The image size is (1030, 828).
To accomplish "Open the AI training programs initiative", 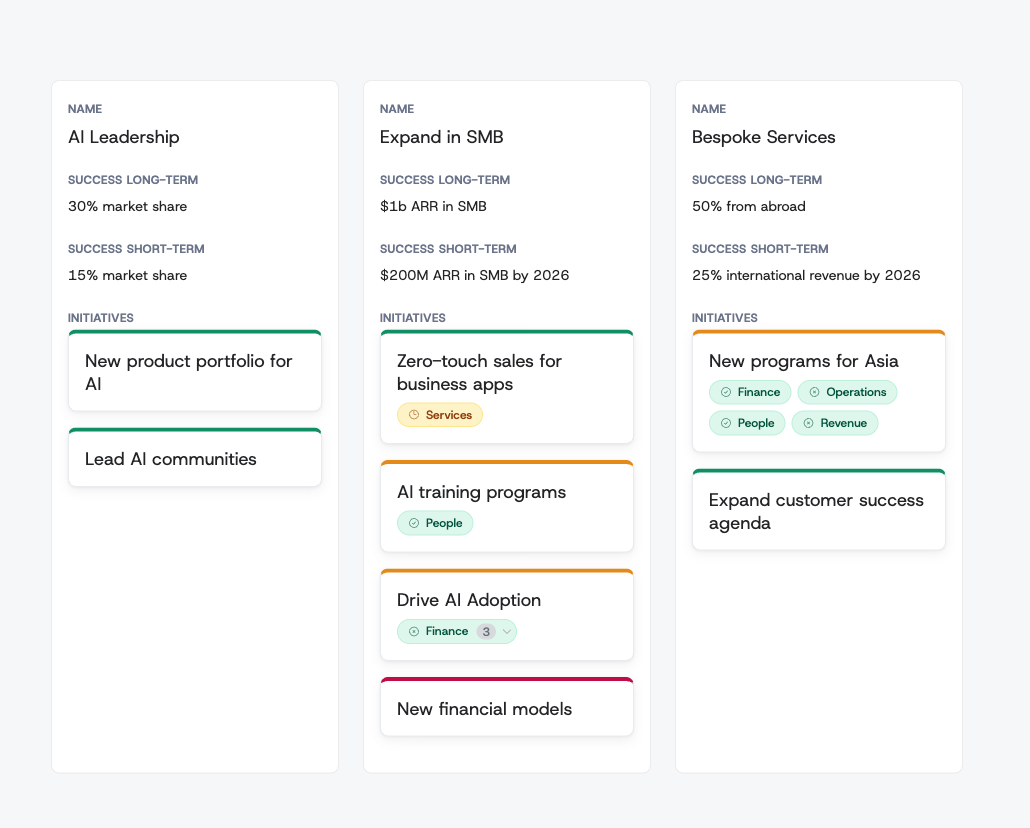I will tap(507, 507).
